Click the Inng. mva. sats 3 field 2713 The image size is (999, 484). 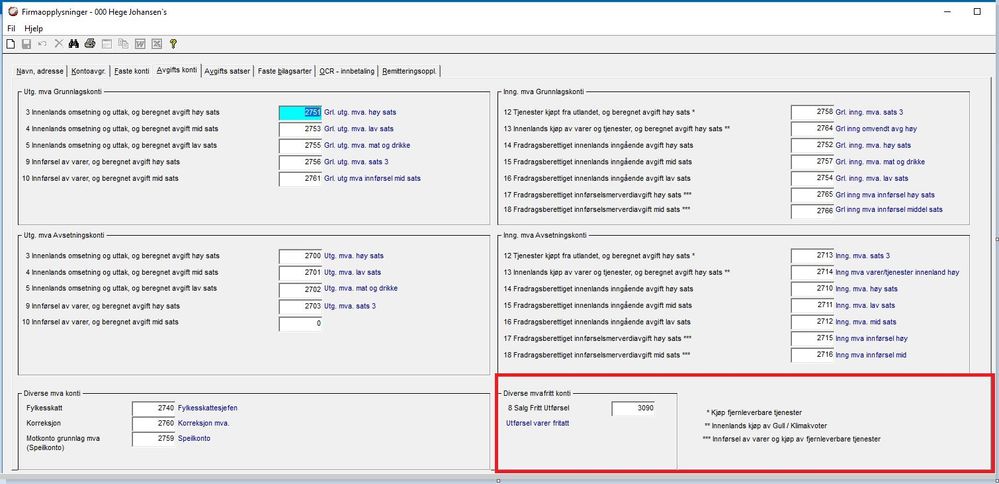click(x=812, y=256)
